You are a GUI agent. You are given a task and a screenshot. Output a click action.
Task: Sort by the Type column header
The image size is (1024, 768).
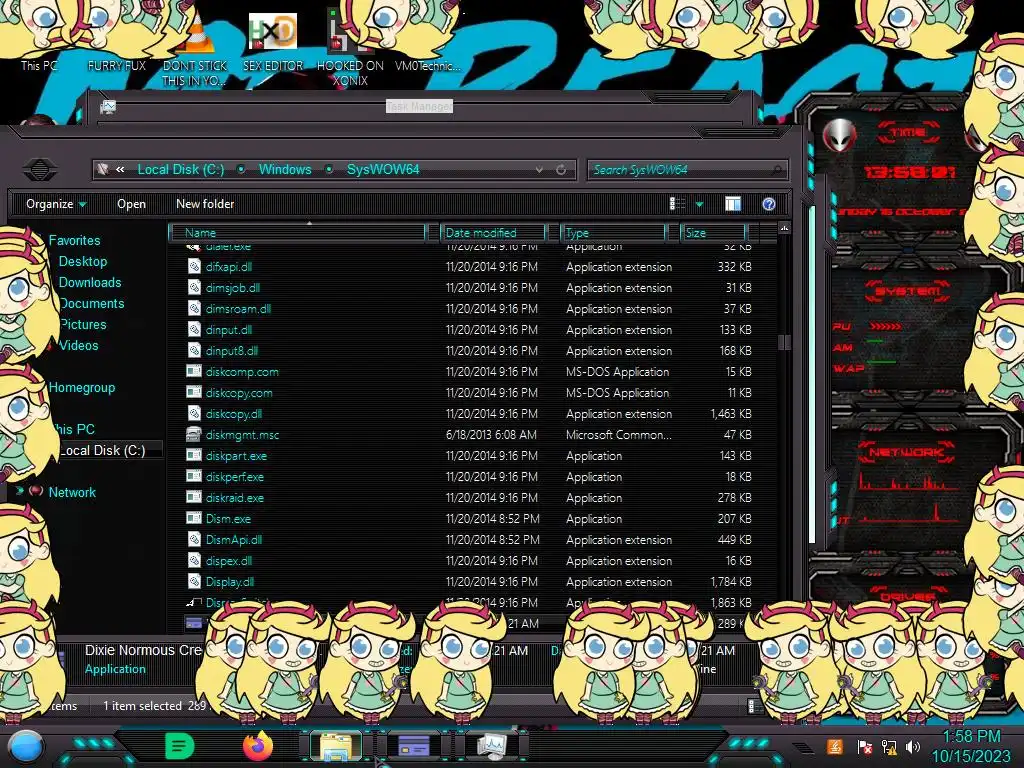pyautogui.click(x=614, y=232)
